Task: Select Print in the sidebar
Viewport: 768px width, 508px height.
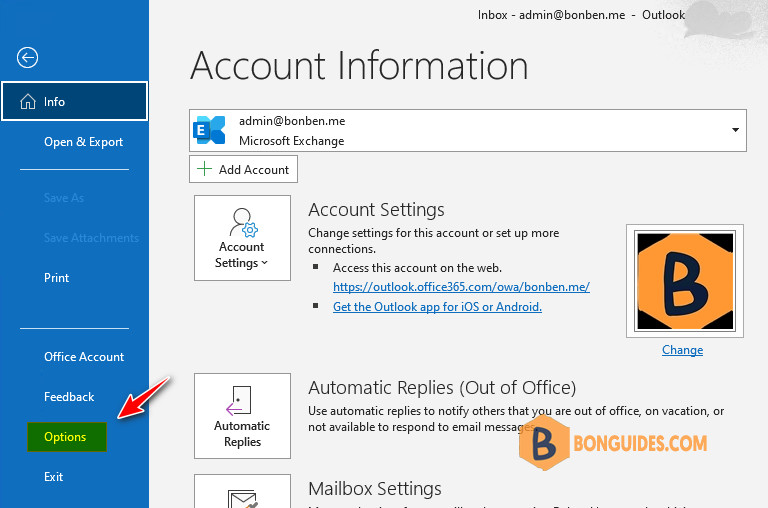Action: (x=56, y=278)
